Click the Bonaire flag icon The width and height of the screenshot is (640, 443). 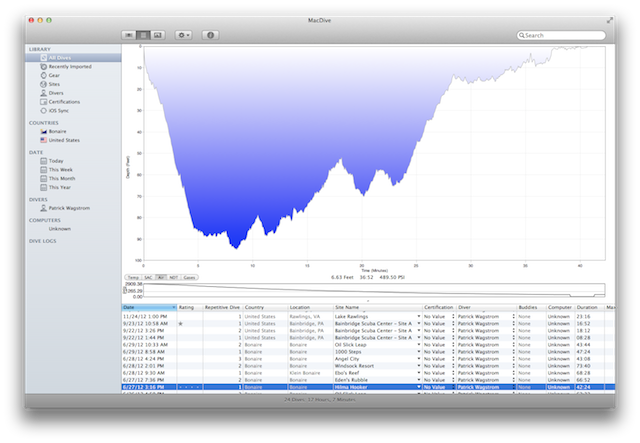coord(43,131)
